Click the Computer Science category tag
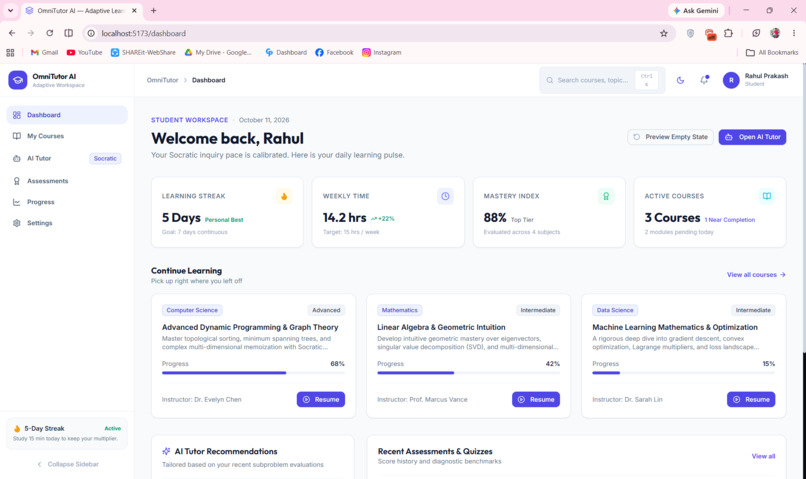 [192, 310]
